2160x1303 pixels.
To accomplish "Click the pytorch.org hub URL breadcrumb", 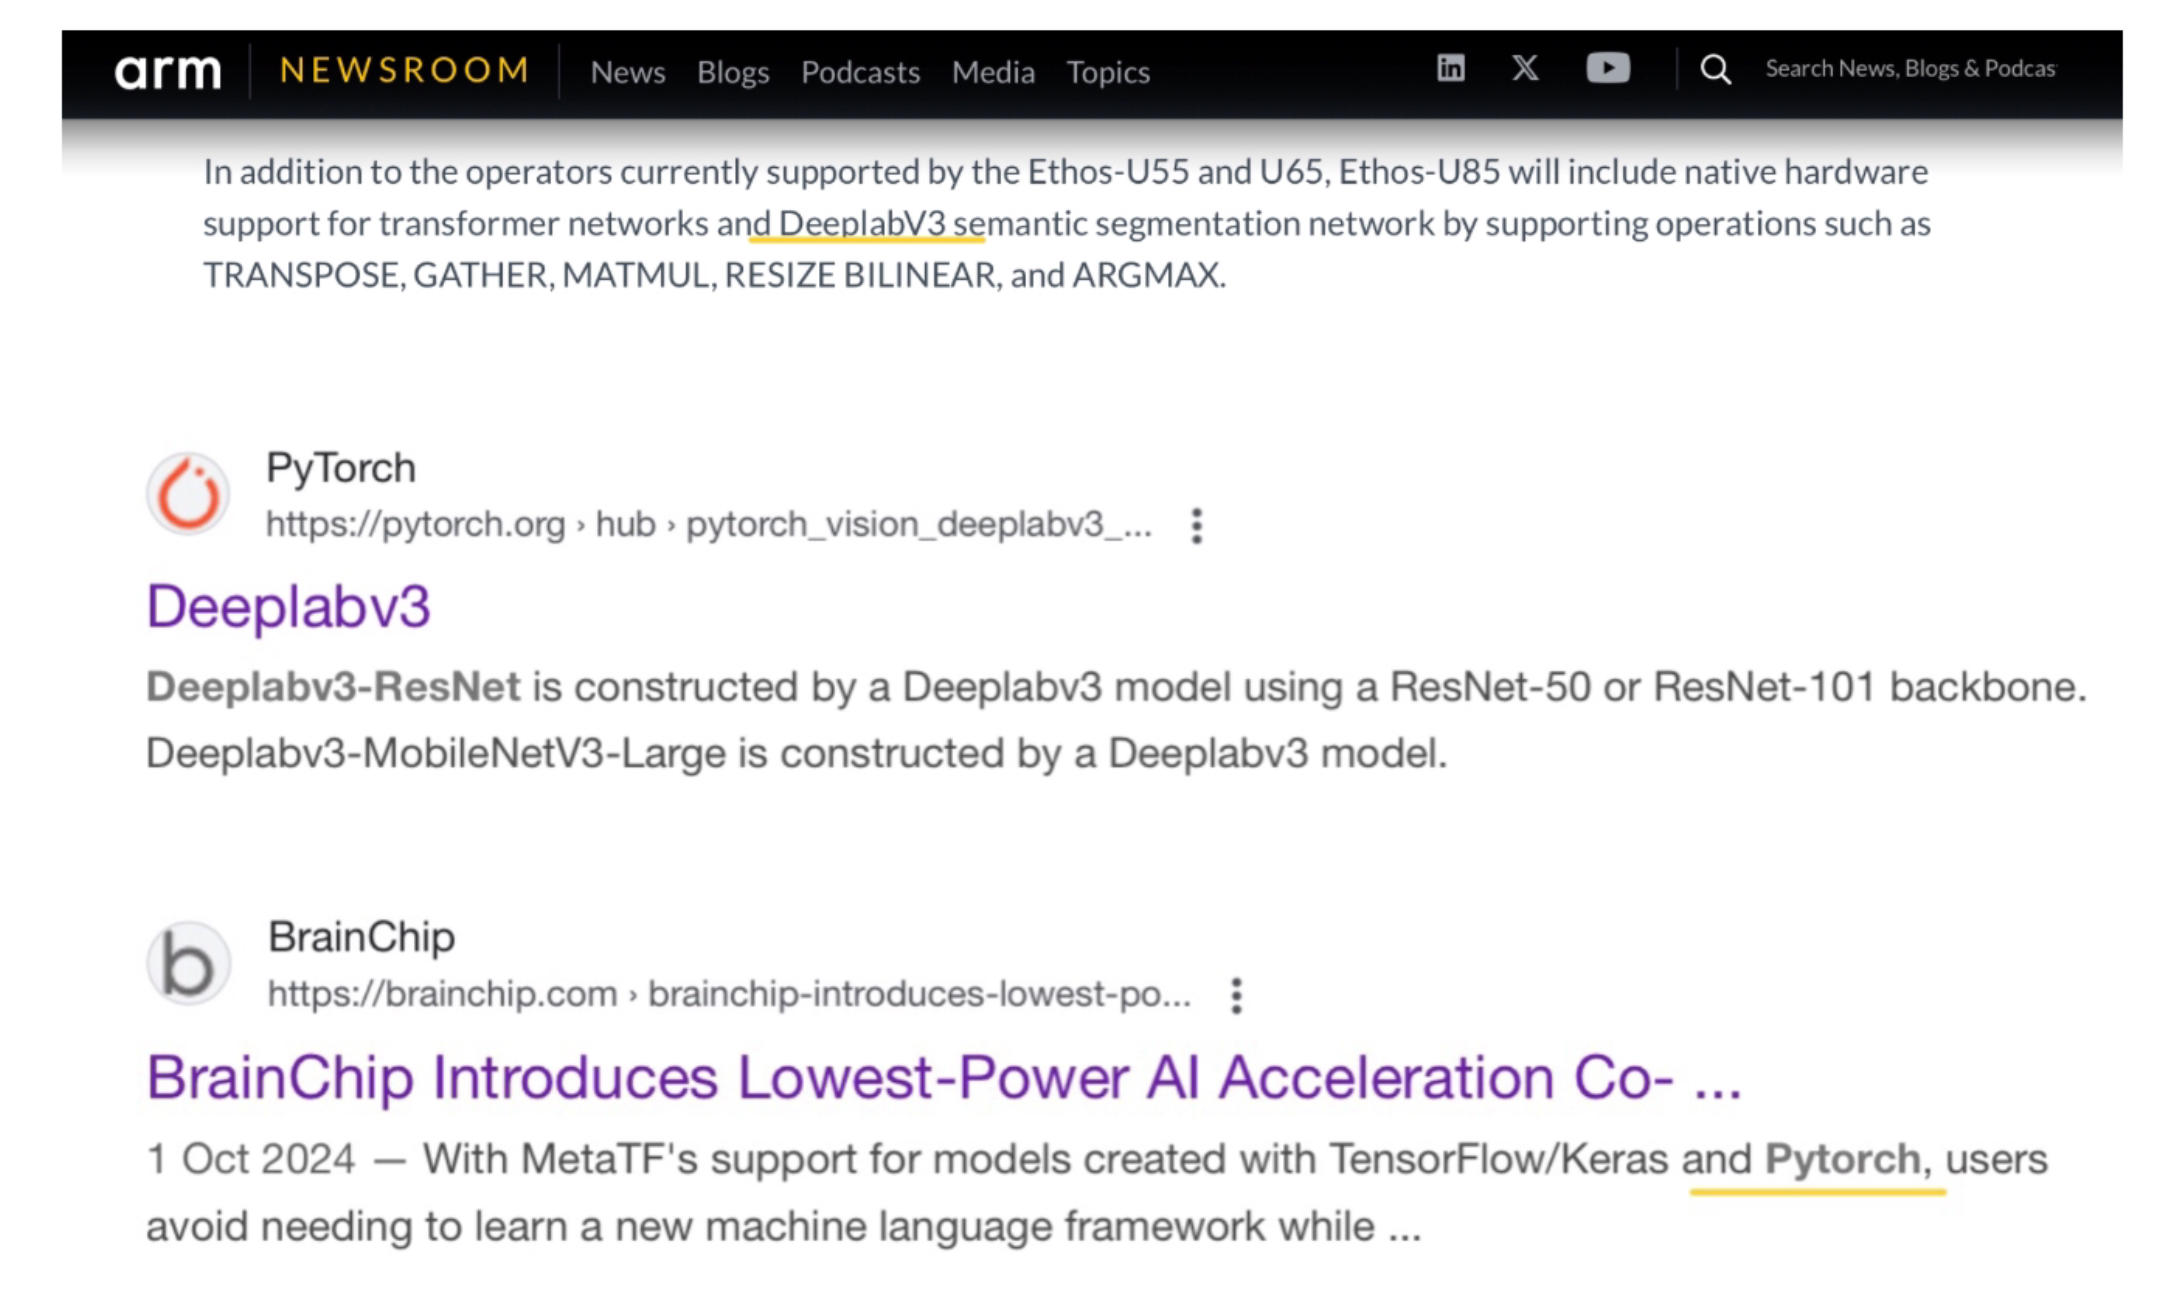I will 708,524.
